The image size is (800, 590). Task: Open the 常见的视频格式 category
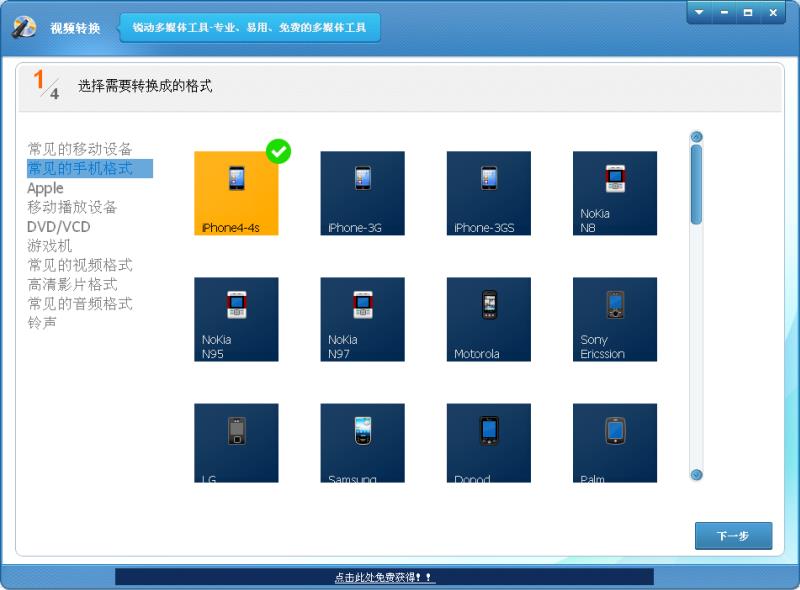point(80,265)
